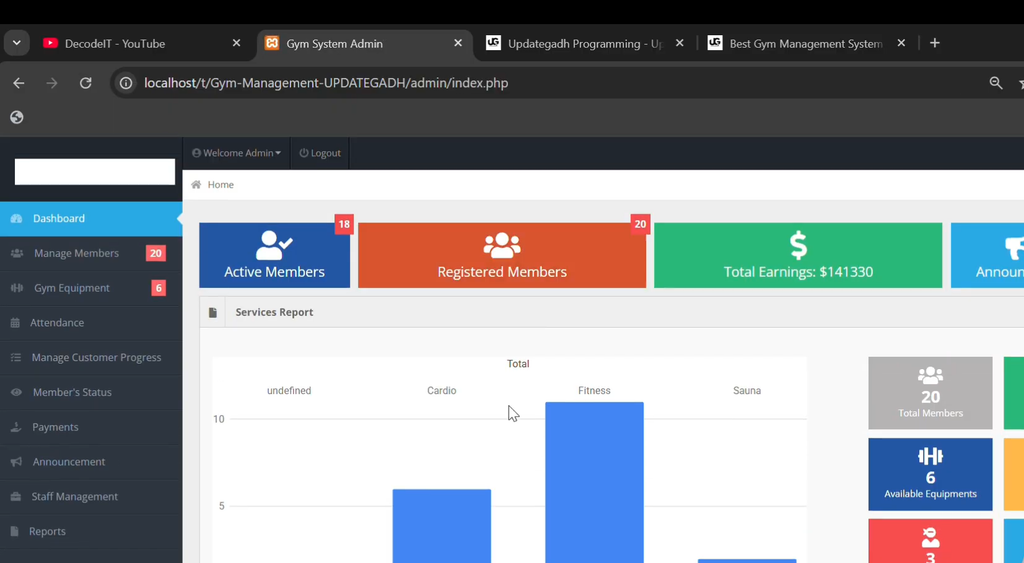Screen dimensions: 1024x563
Task: Open the partially visible Announcements tile
Action: pyautogui.click(x=987, y=255)
